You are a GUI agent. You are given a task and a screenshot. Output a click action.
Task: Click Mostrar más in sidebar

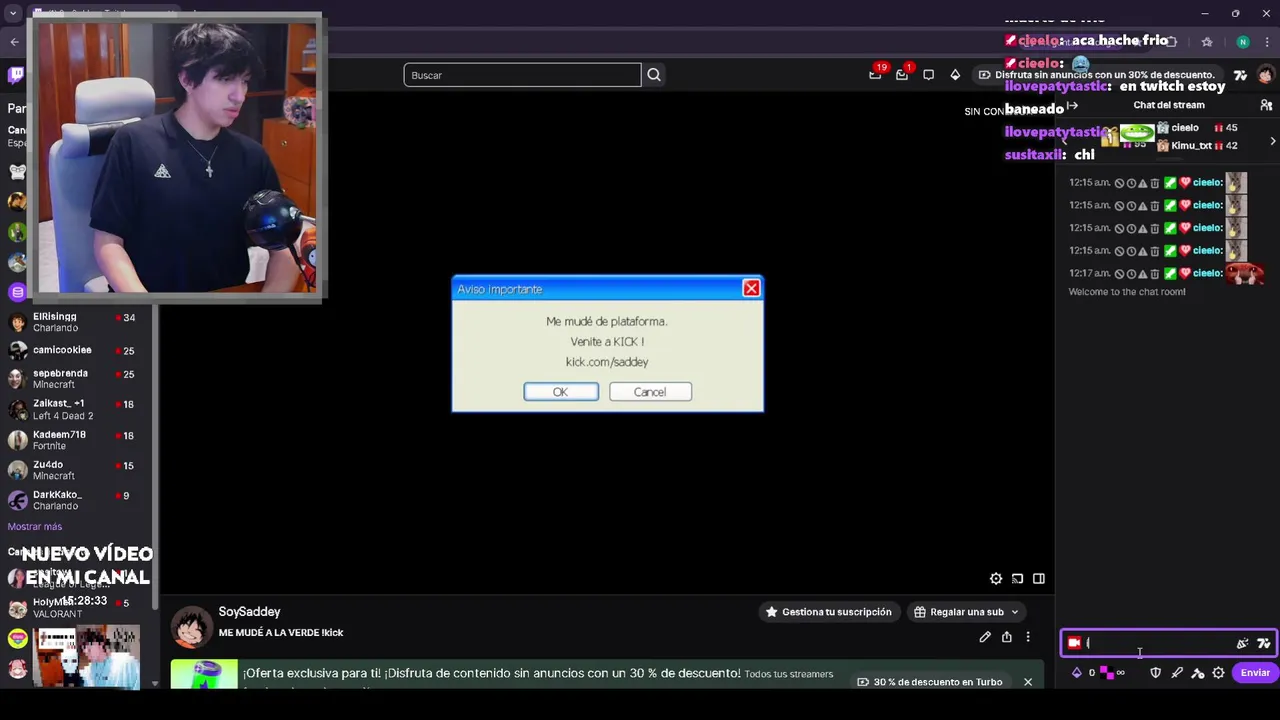click(x=35, y=526)
